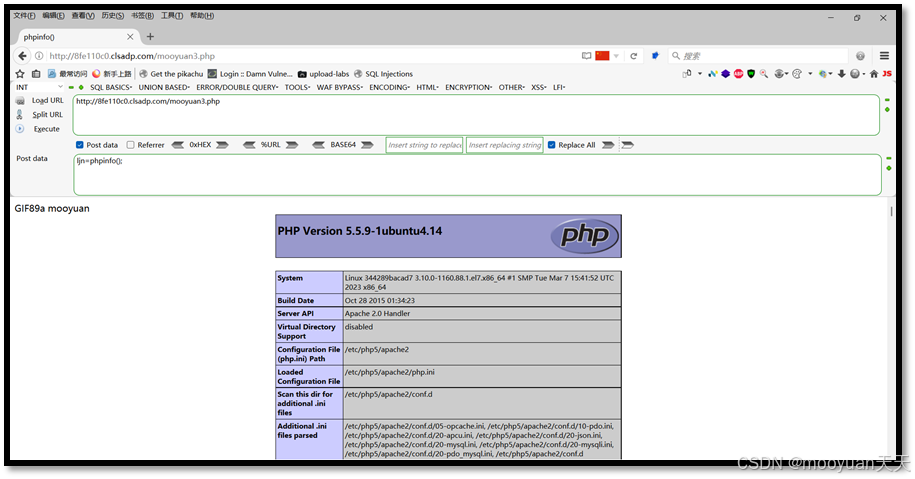Click the site info icon in address bar
Image resolution: width=915 pixels, height=479 pixels.
[39, 56]
